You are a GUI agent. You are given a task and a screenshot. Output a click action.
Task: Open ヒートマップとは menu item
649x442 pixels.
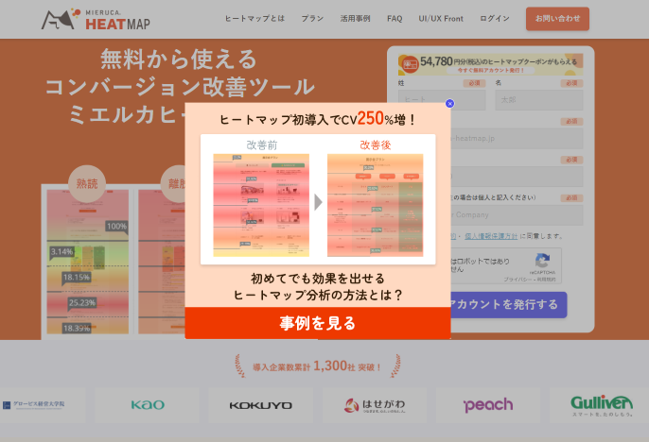pyautogui.click(x=255, y=19)
